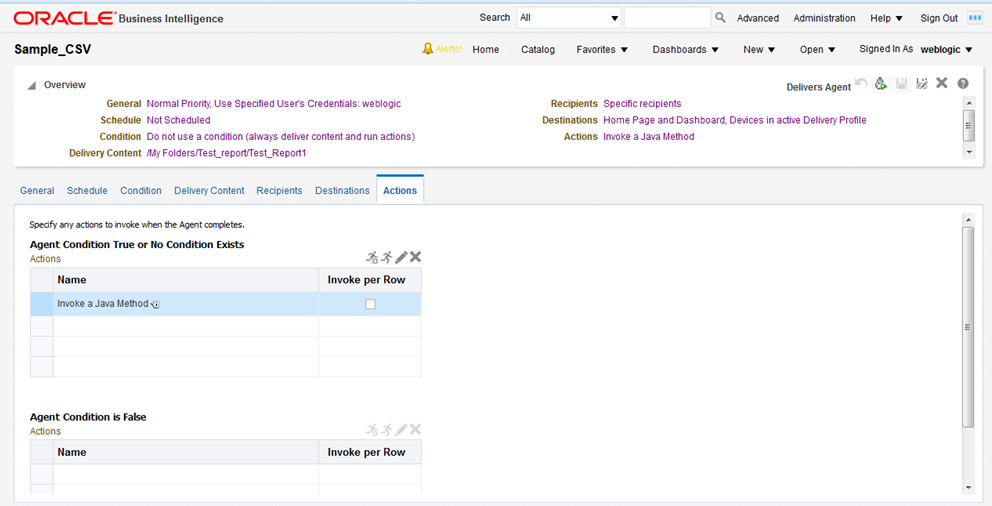Click the Actions pane scrollbar up arrow
This screenshot has width=992, height=506.
click(968, 219)
